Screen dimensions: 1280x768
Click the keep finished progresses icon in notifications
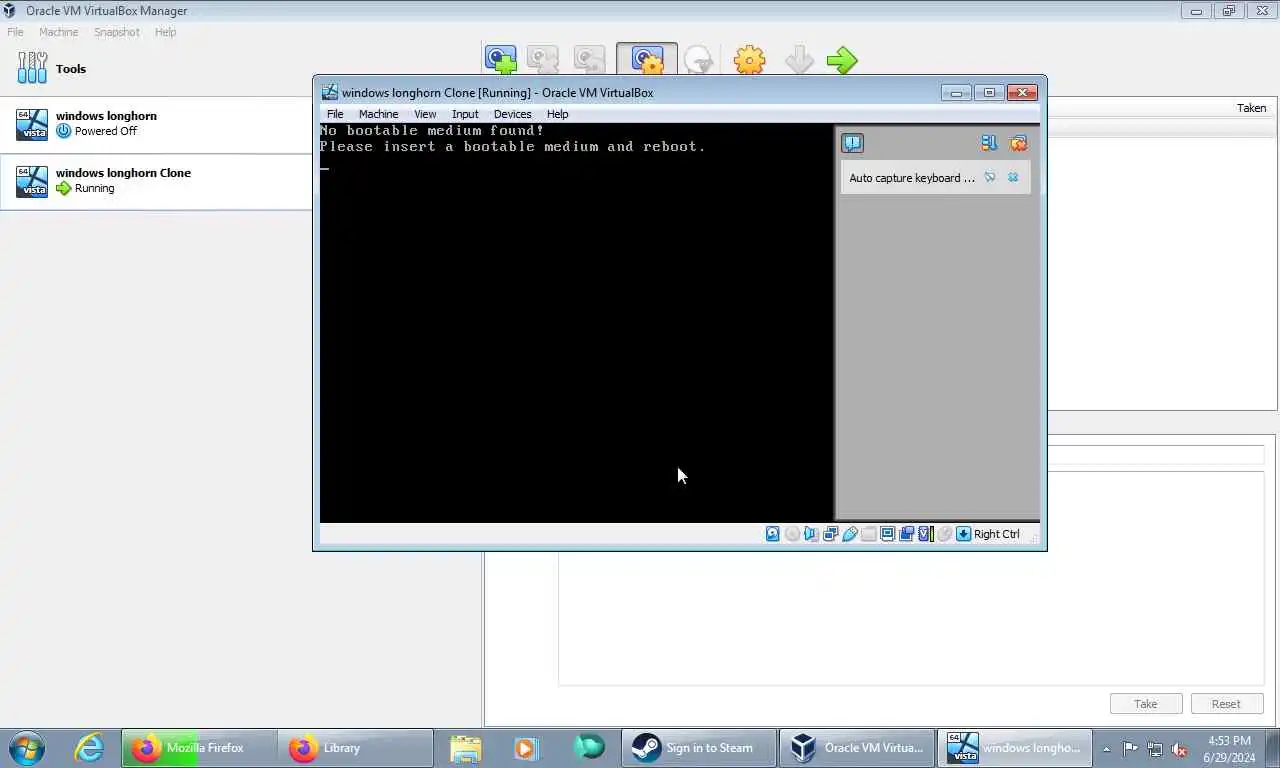[x=989, y=143]
